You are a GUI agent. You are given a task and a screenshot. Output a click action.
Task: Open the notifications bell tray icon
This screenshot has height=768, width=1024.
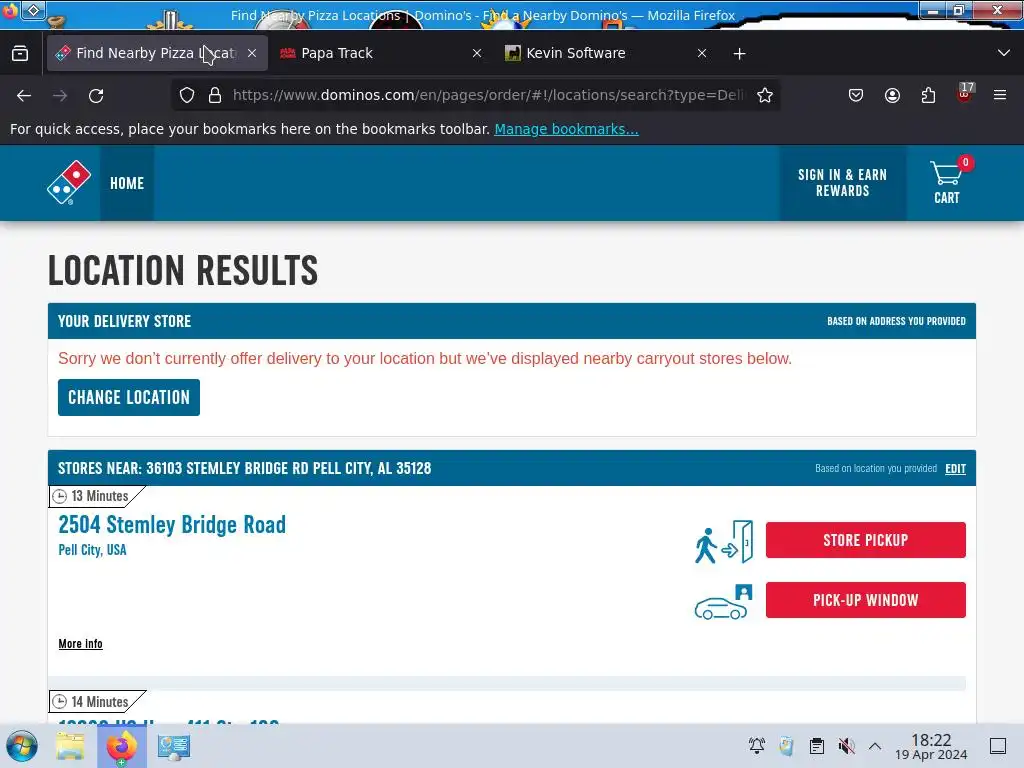pos(756,746)
